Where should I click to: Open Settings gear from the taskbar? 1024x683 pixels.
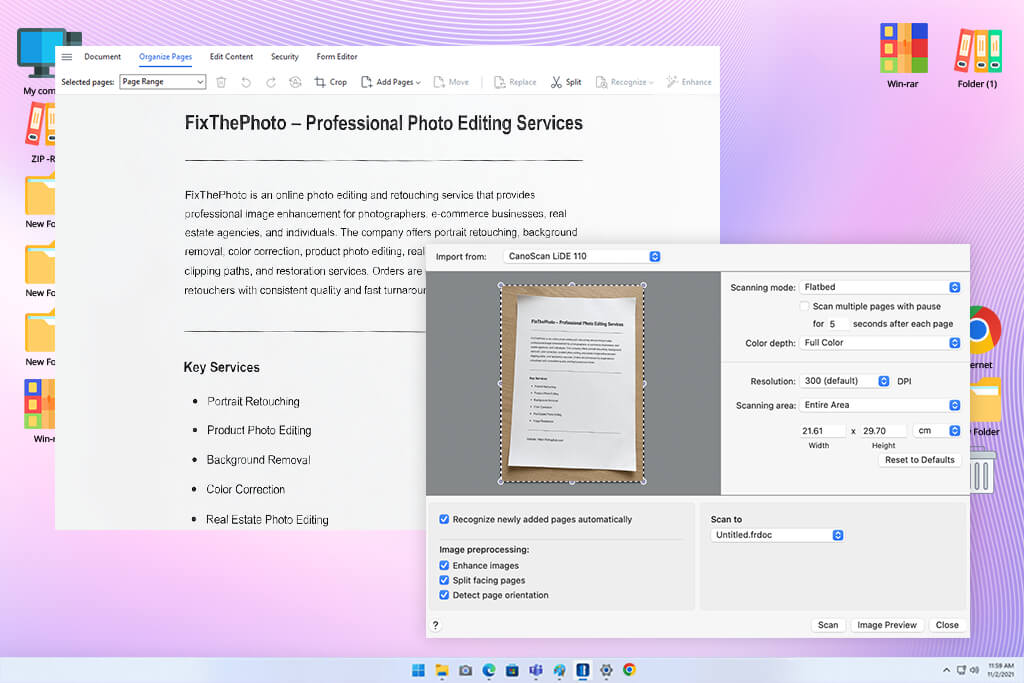(606, 670)
